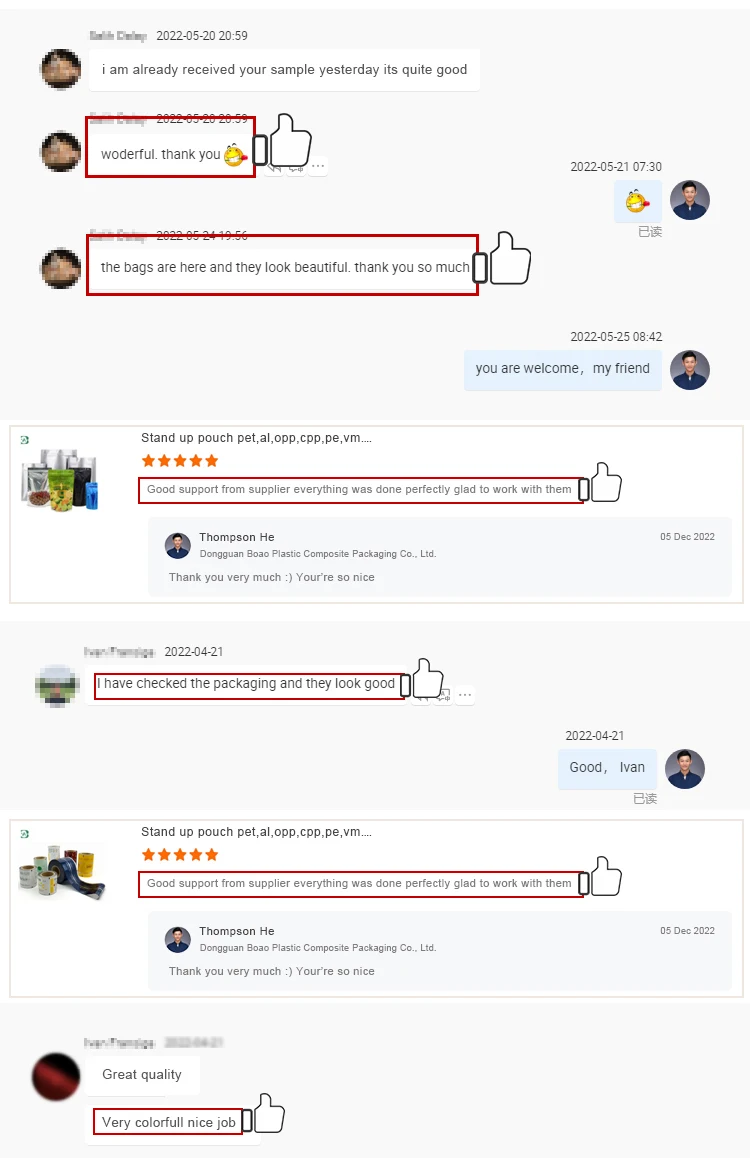750x1158 pixels.
Task: Click the emoji sent on 2022-05-21 07:30
Action: (x=637, y=201)
